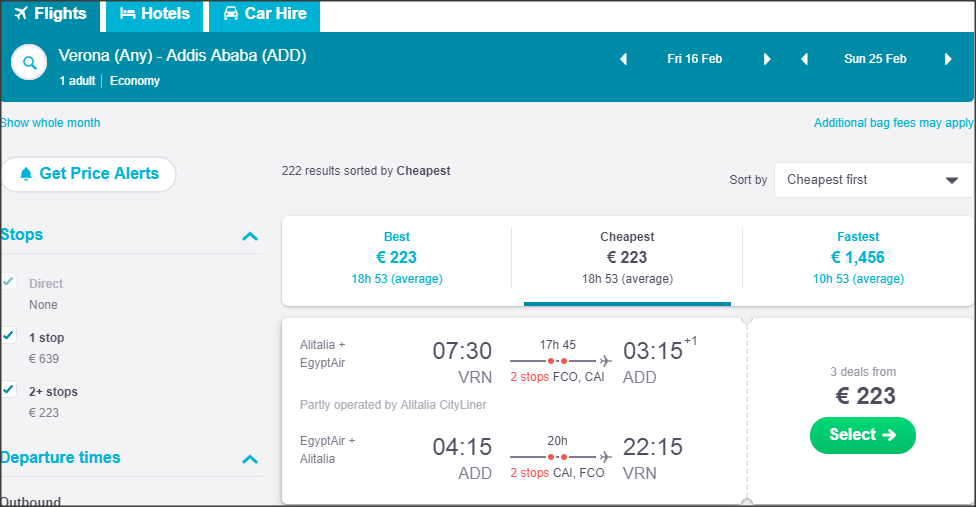
Task: Toggle the Direct flights checkbox
Action: click(9, 282)
